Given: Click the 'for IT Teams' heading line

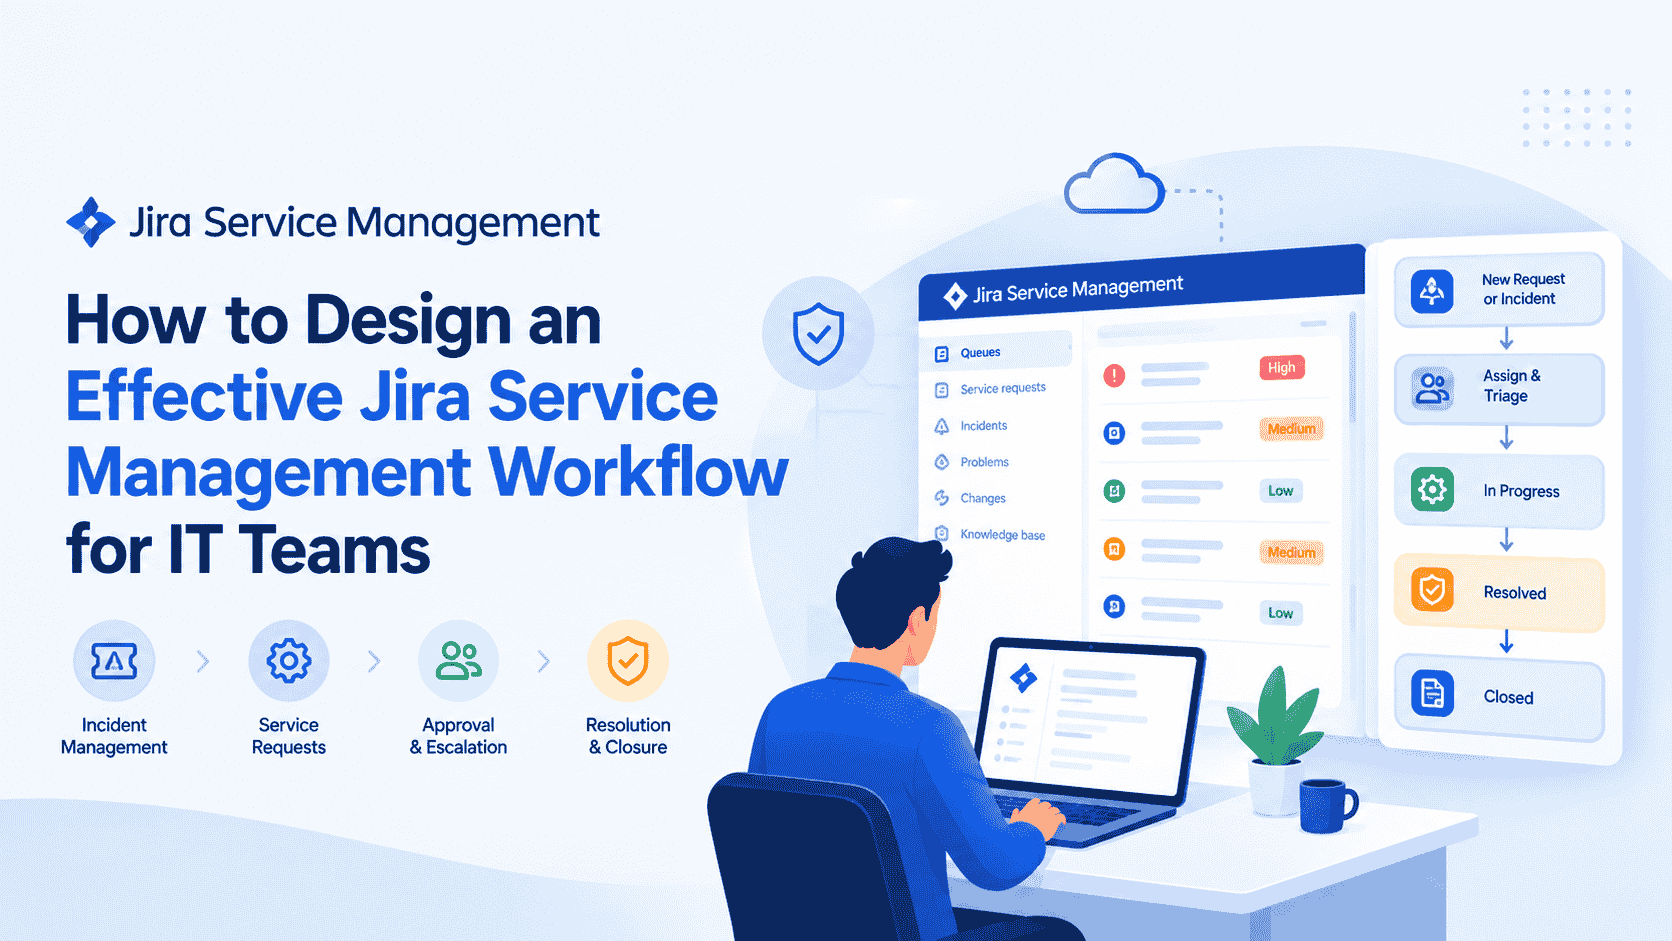Looking at the screenshot, I should click(248, 550).
